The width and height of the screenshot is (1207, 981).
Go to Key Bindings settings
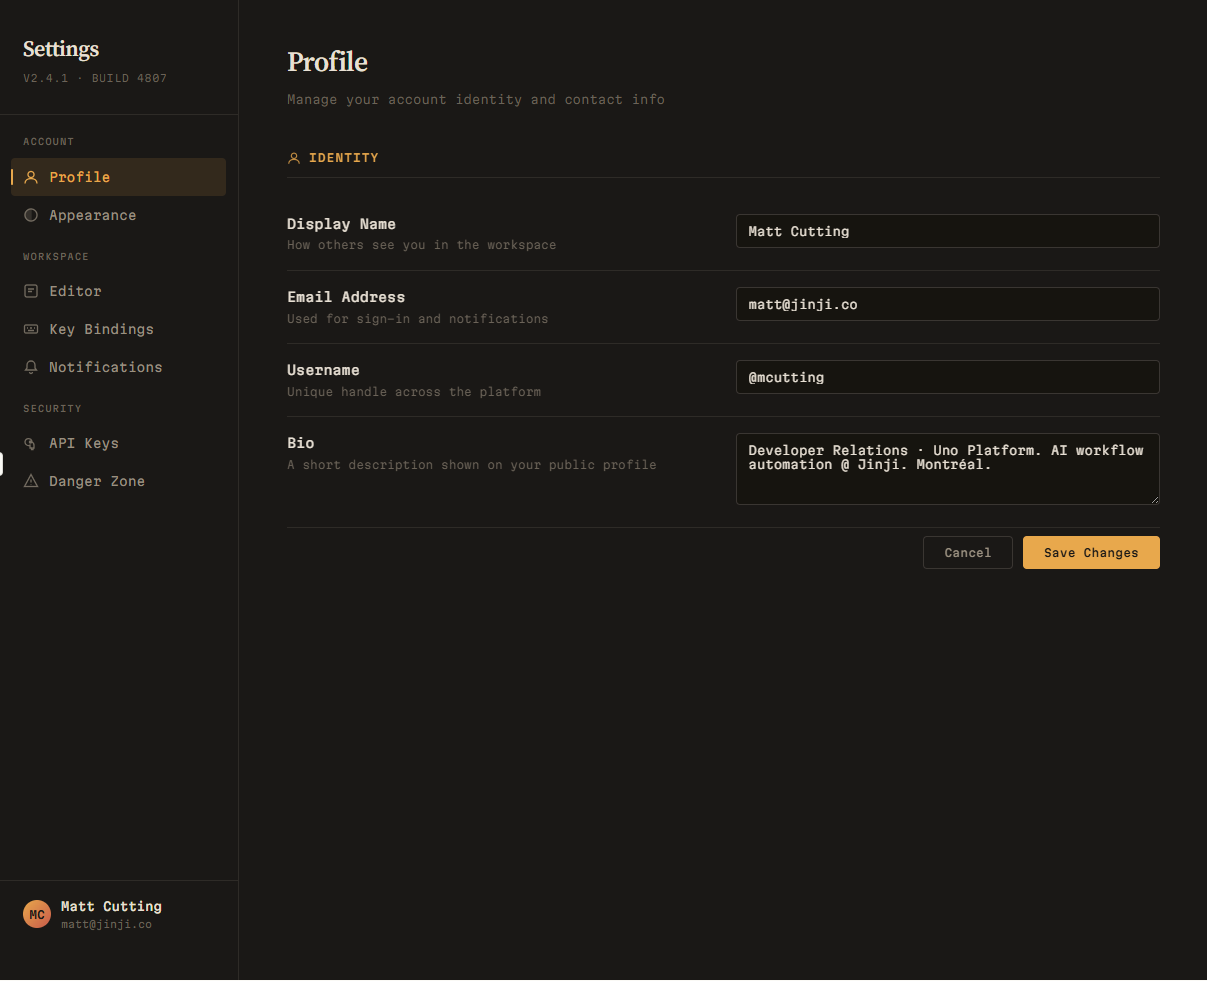tap(101, 329)
